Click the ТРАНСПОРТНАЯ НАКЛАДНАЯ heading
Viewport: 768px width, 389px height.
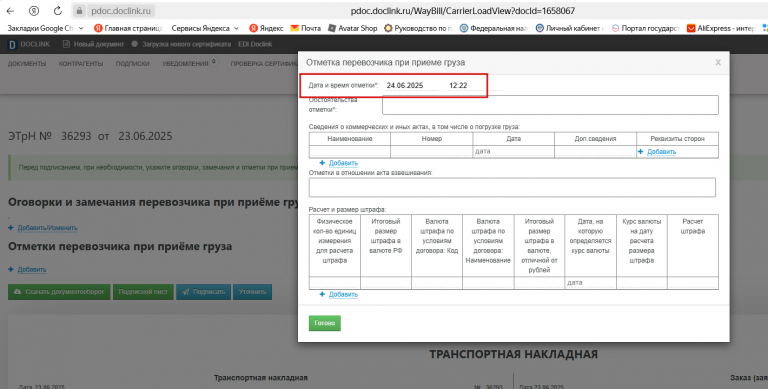tap(513, 354)
